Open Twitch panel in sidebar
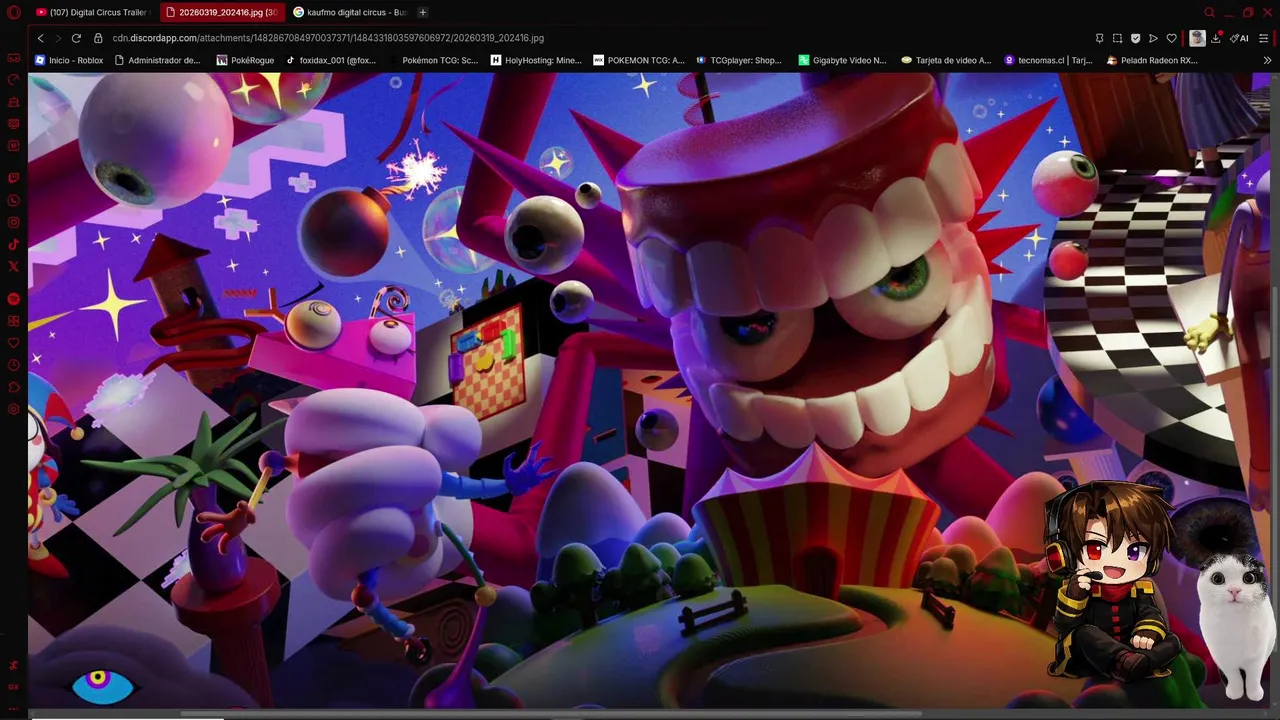1280x720 pixels. [14, 178]
